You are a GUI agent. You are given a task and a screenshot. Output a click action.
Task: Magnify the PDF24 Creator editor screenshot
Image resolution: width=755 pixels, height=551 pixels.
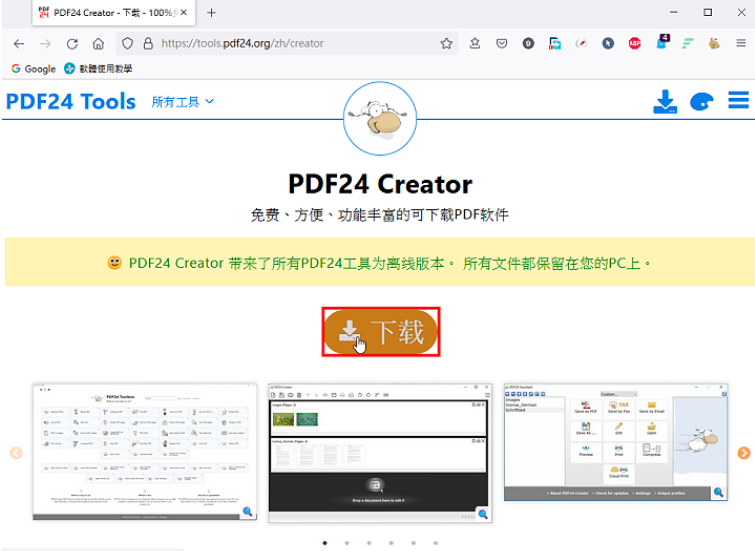(483, 514)
